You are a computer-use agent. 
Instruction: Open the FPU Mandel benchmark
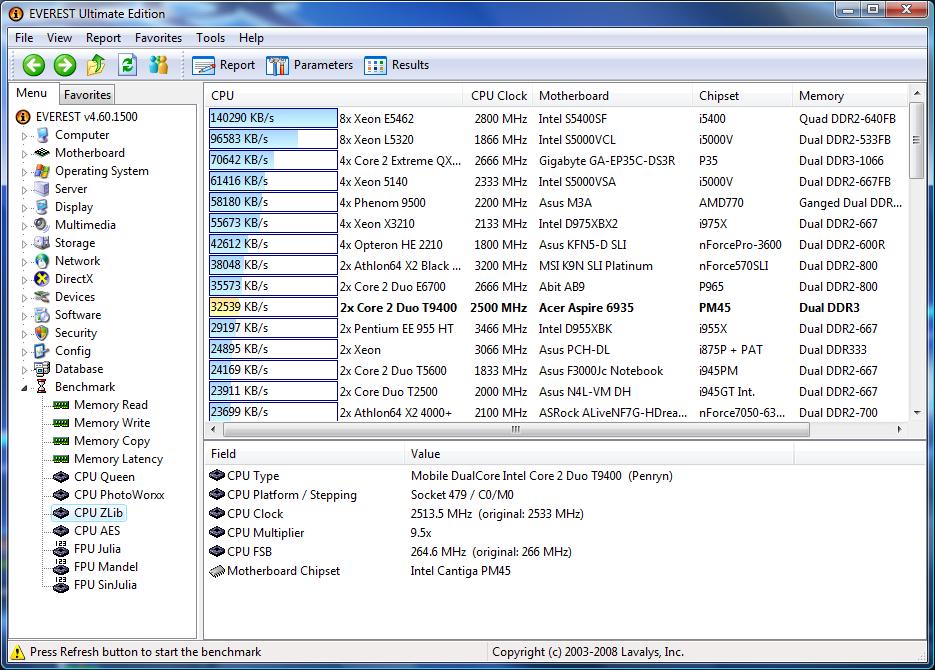tap(106, 567)
